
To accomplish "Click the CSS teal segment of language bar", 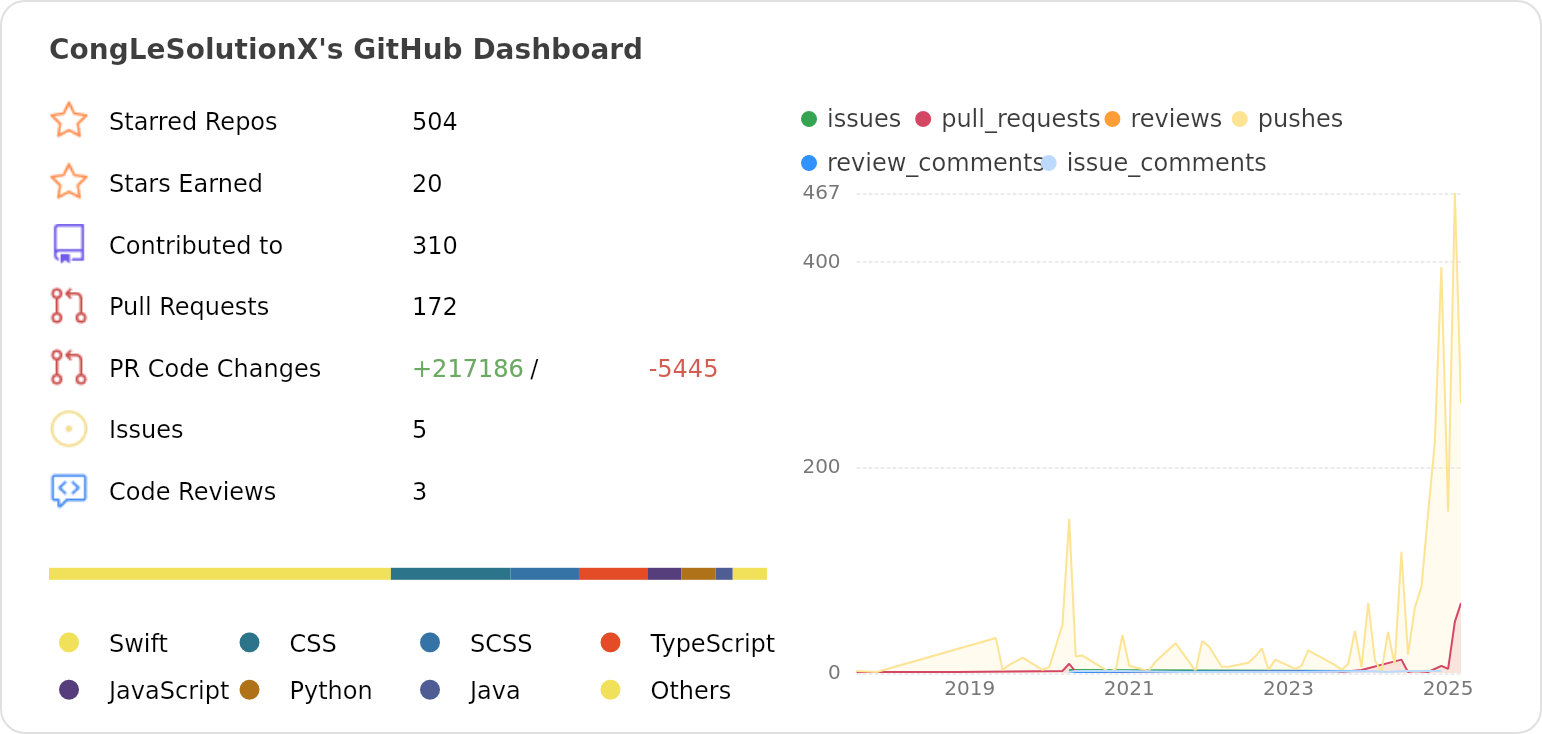I will 450,574.
